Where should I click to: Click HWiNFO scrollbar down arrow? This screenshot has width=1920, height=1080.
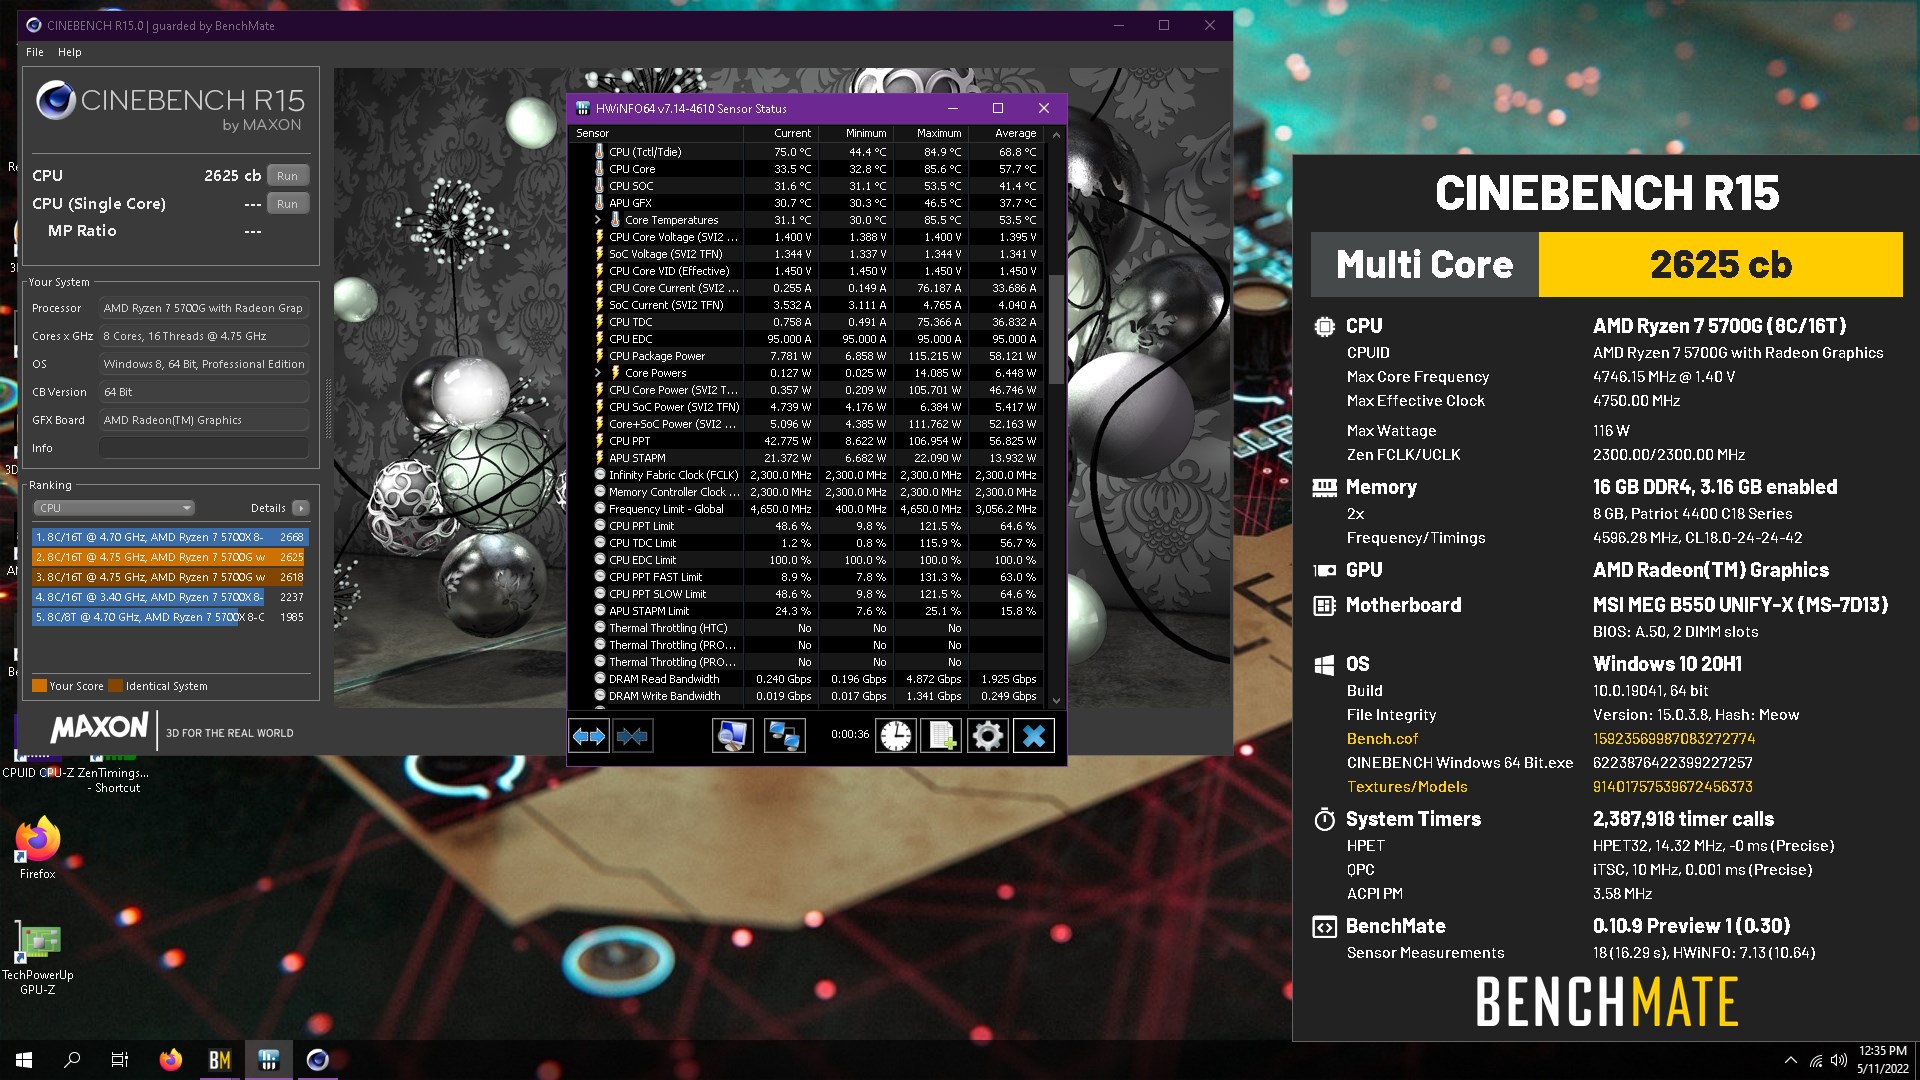(1056, 701)
